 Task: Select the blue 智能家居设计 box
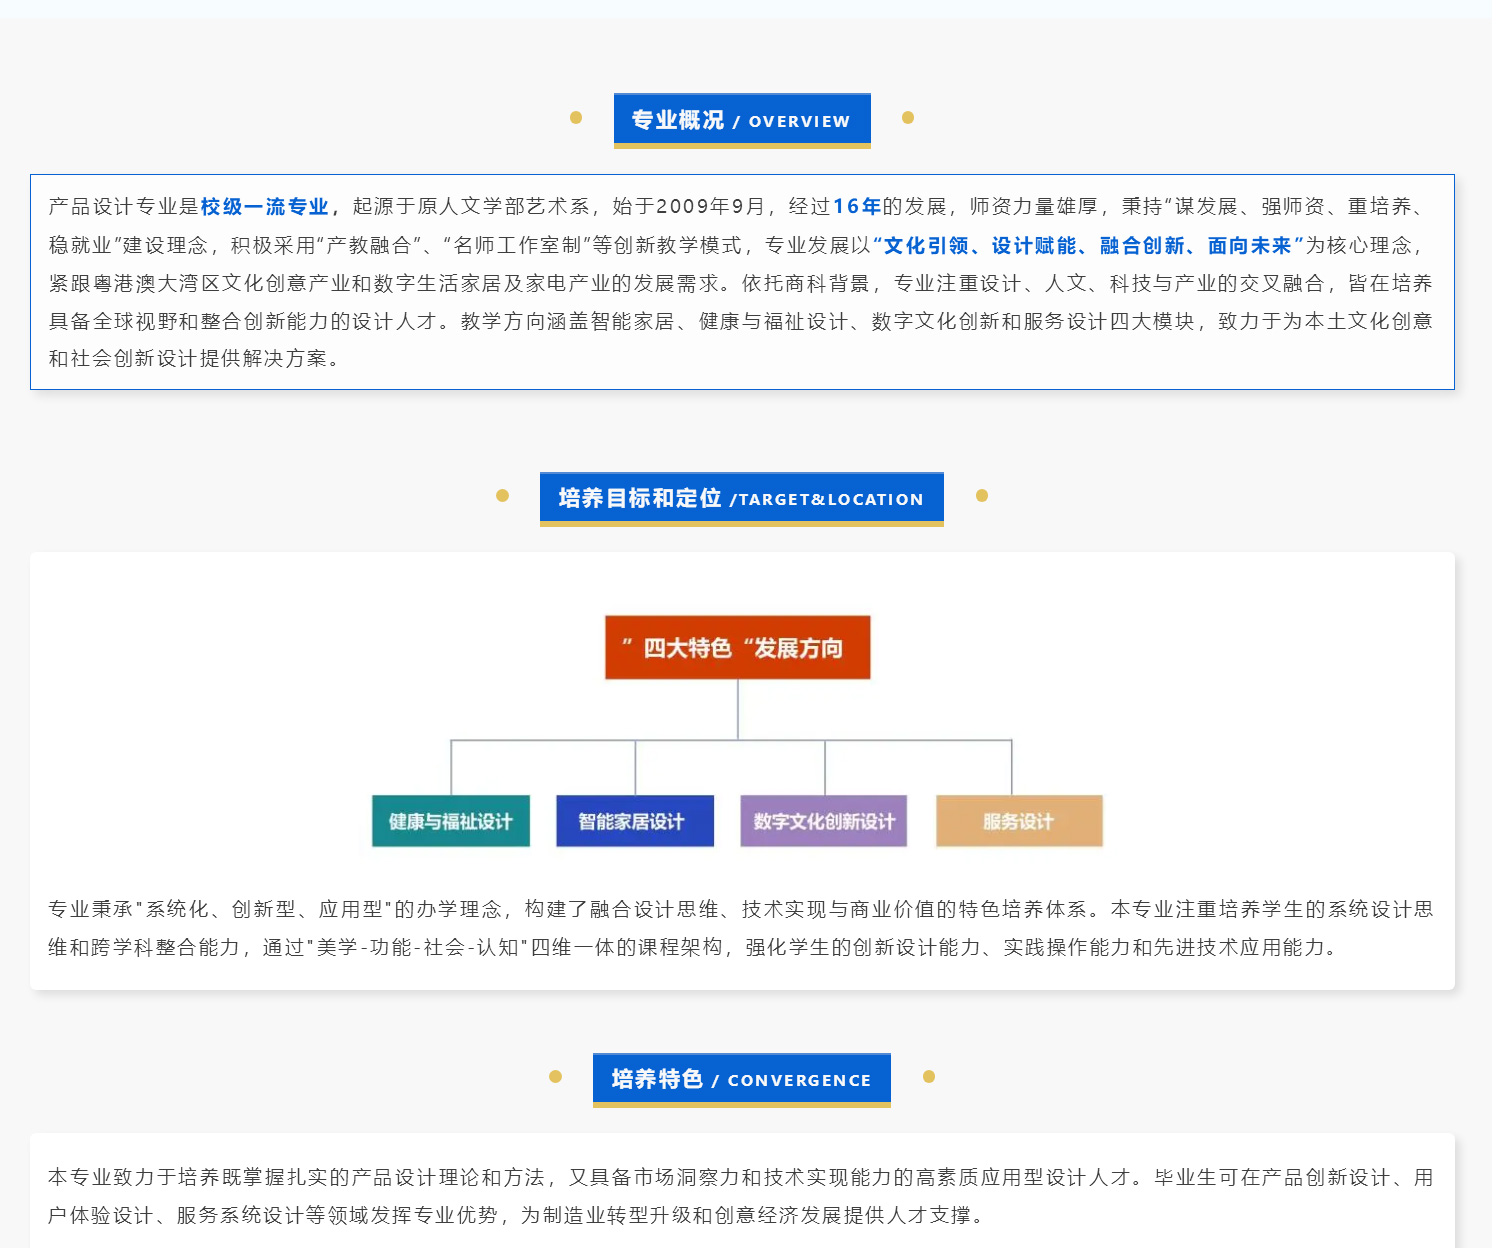coord(634,821)
